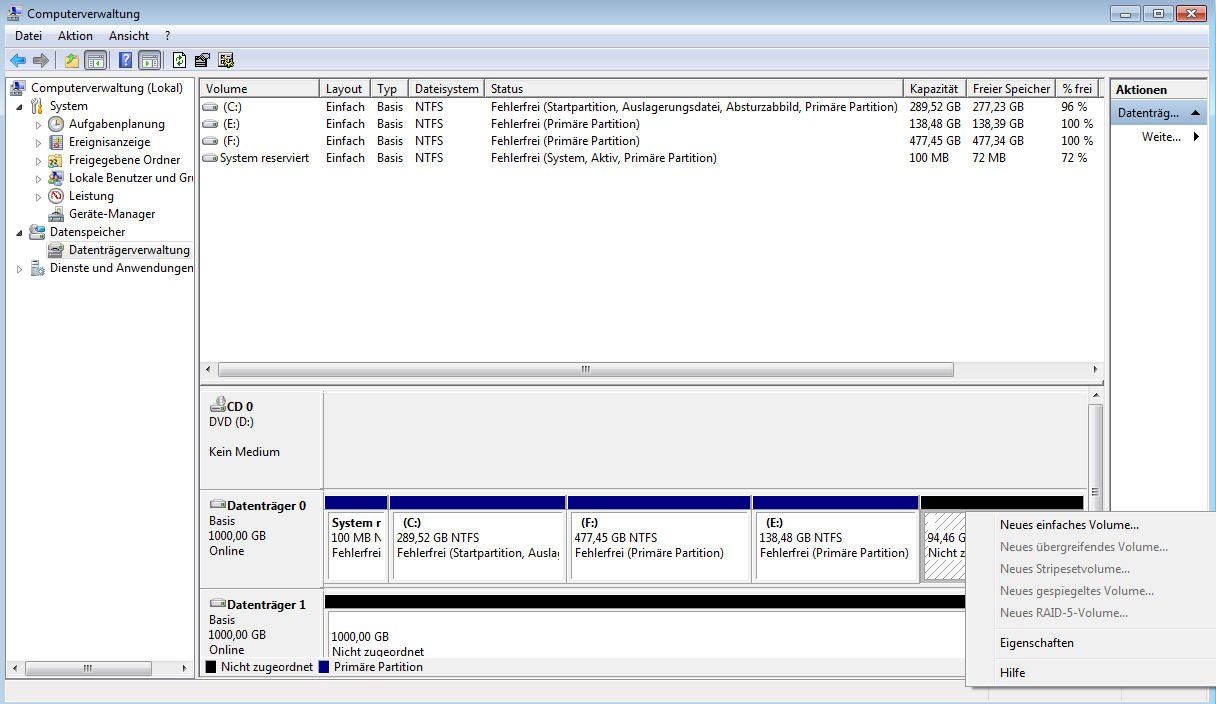
Task: Sort by the Status column header
Action: pyautogui.click(x=693, y=89)
